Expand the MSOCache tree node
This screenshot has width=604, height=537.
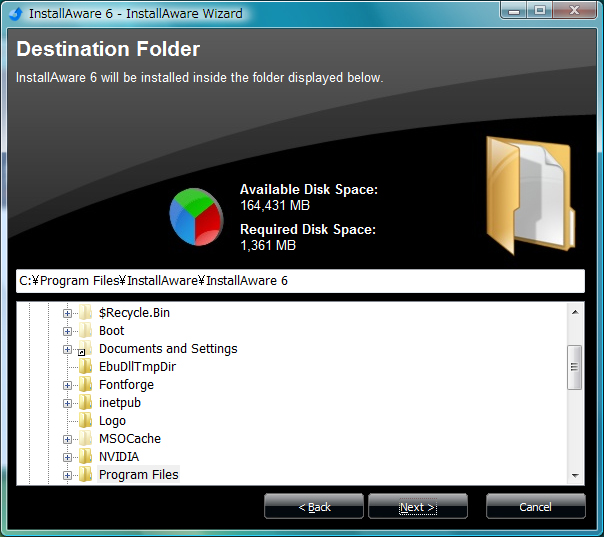(67, 439)
